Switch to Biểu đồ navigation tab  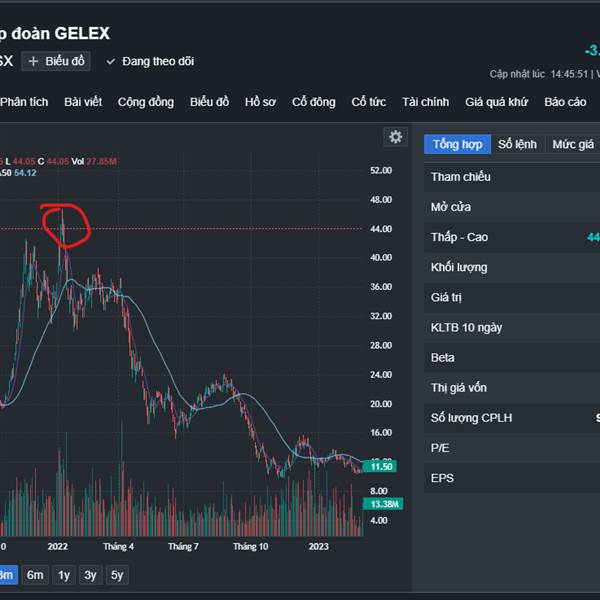point(209,102)
